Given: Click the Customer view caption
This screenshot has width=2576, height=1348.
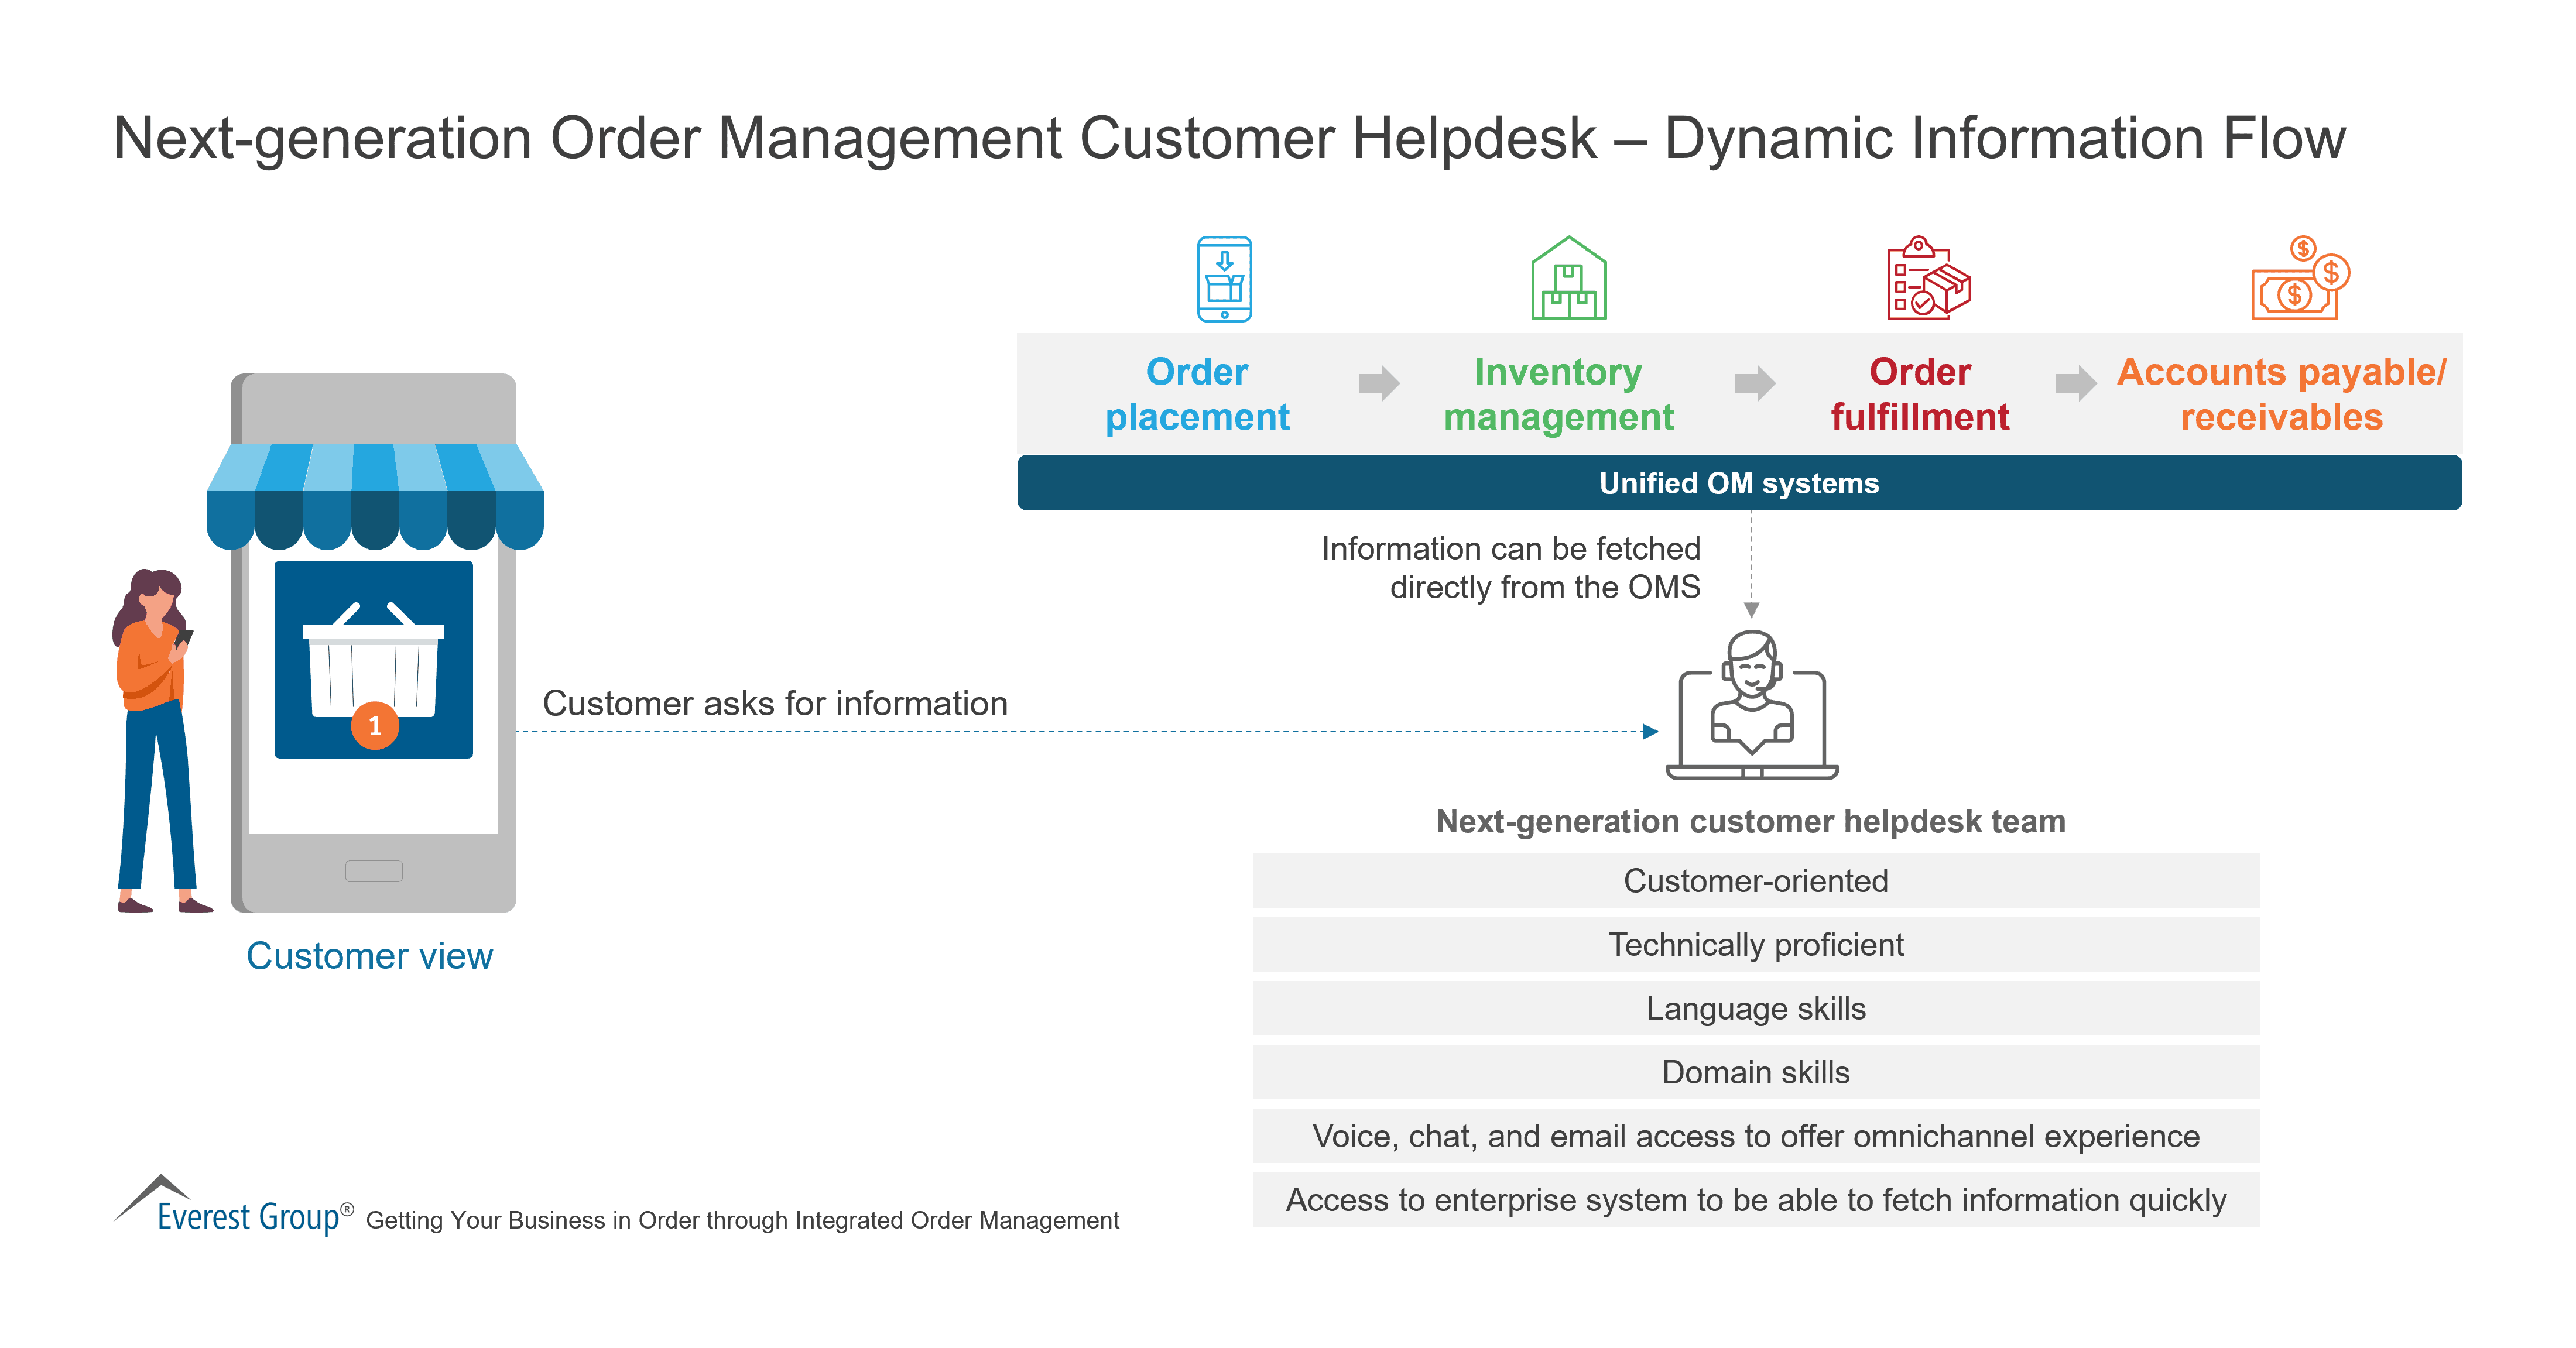Looking at the screenshot, I should [369, 956].
